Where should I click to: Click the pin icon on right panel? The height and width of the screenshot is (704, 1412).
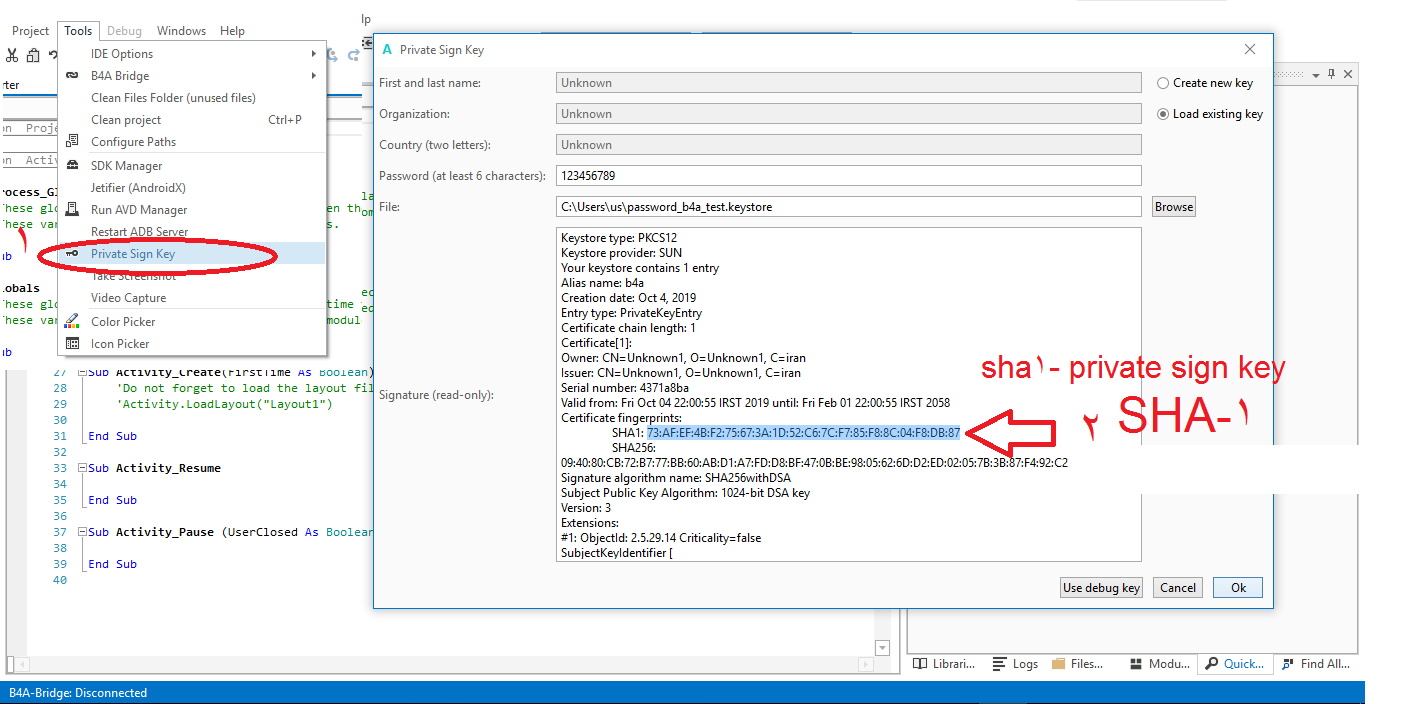click(1332, 75)
